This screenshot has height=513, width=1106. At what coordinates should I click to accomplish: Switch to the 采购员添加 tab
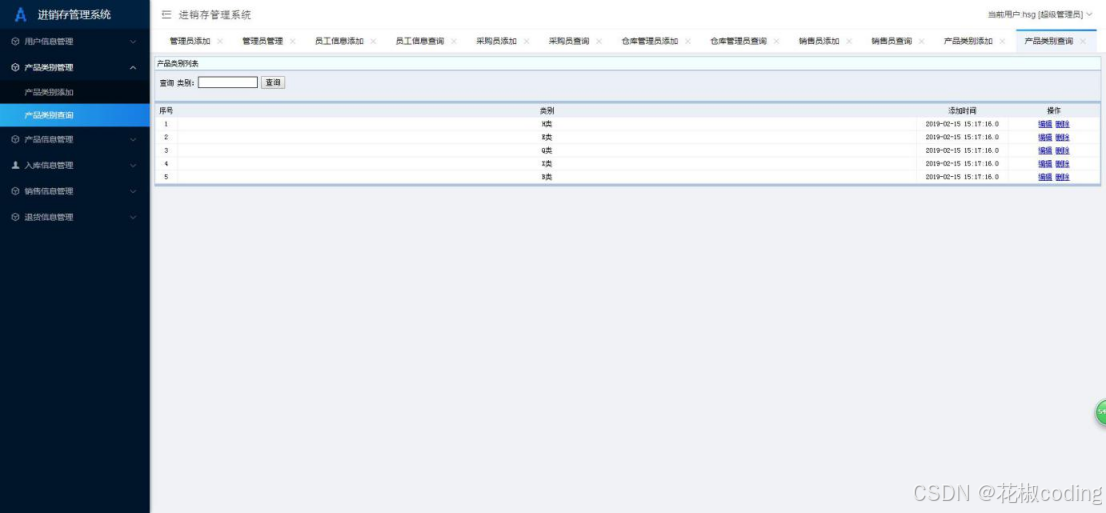(497, 41)
